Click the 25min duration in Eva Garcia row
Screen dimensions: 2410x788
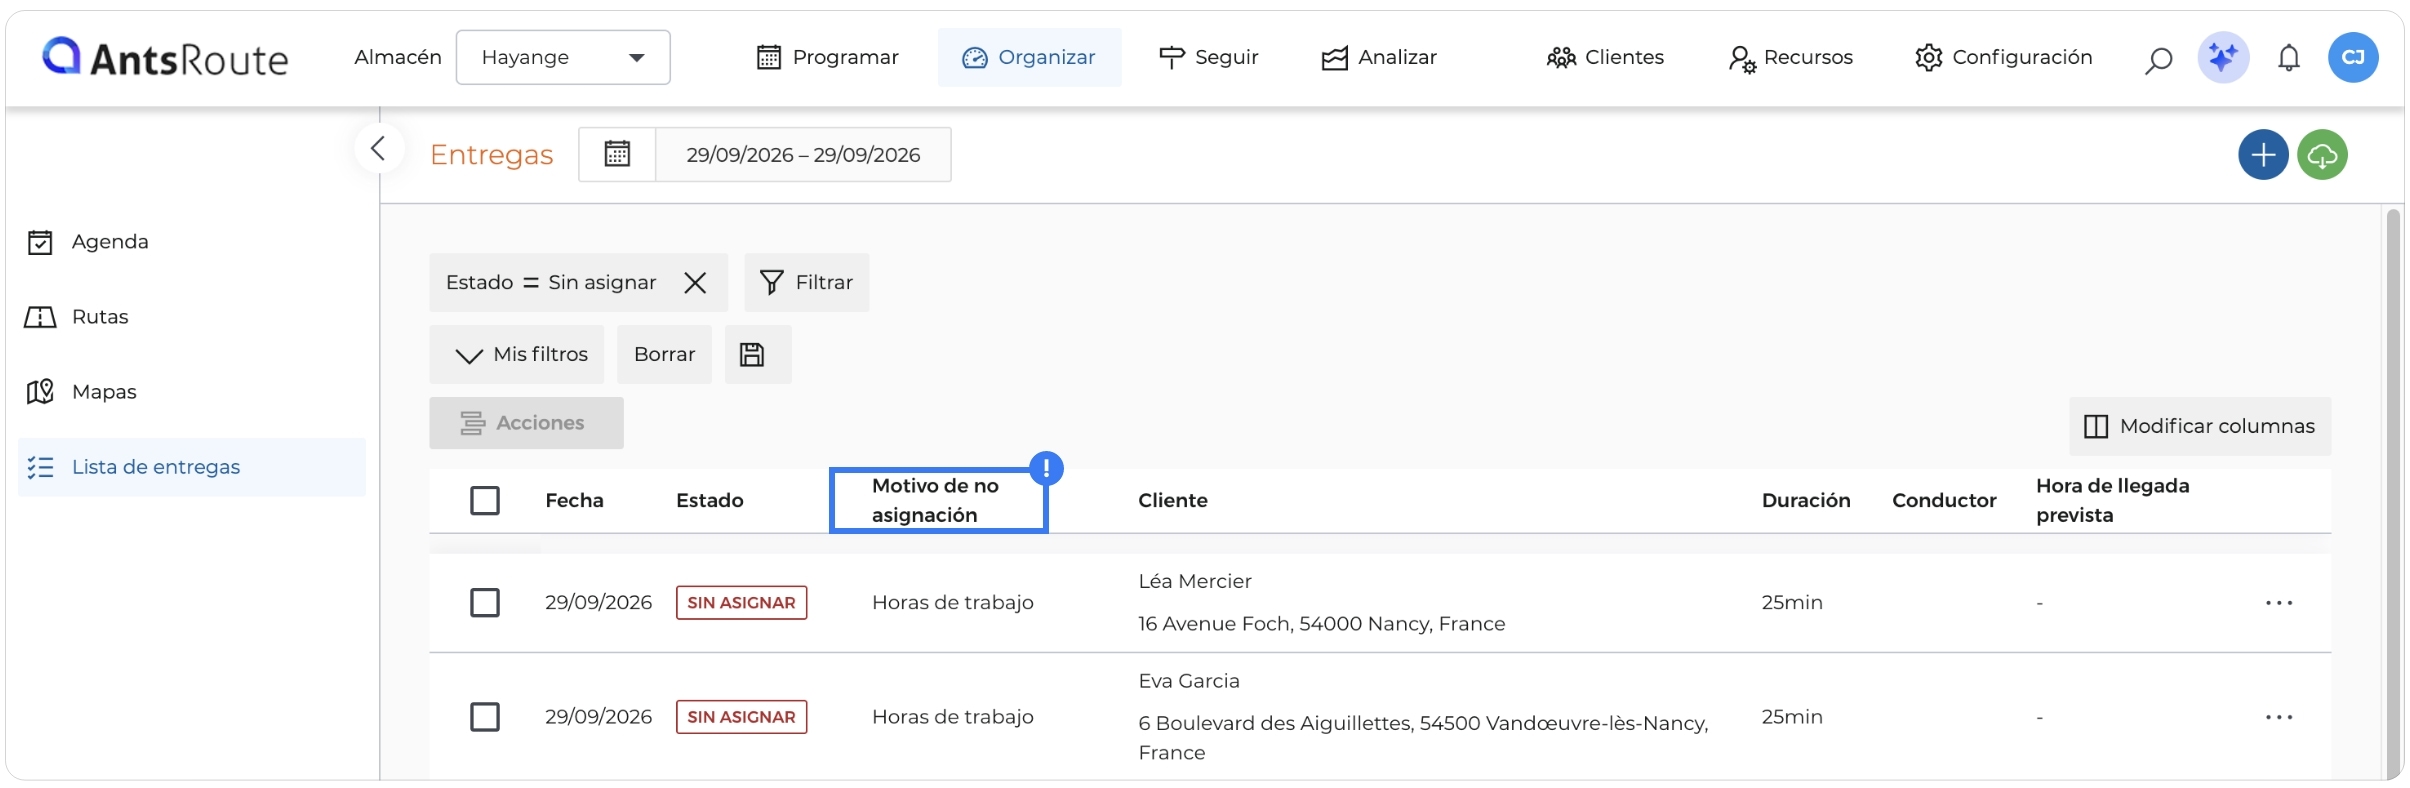tap(1792, 716)
